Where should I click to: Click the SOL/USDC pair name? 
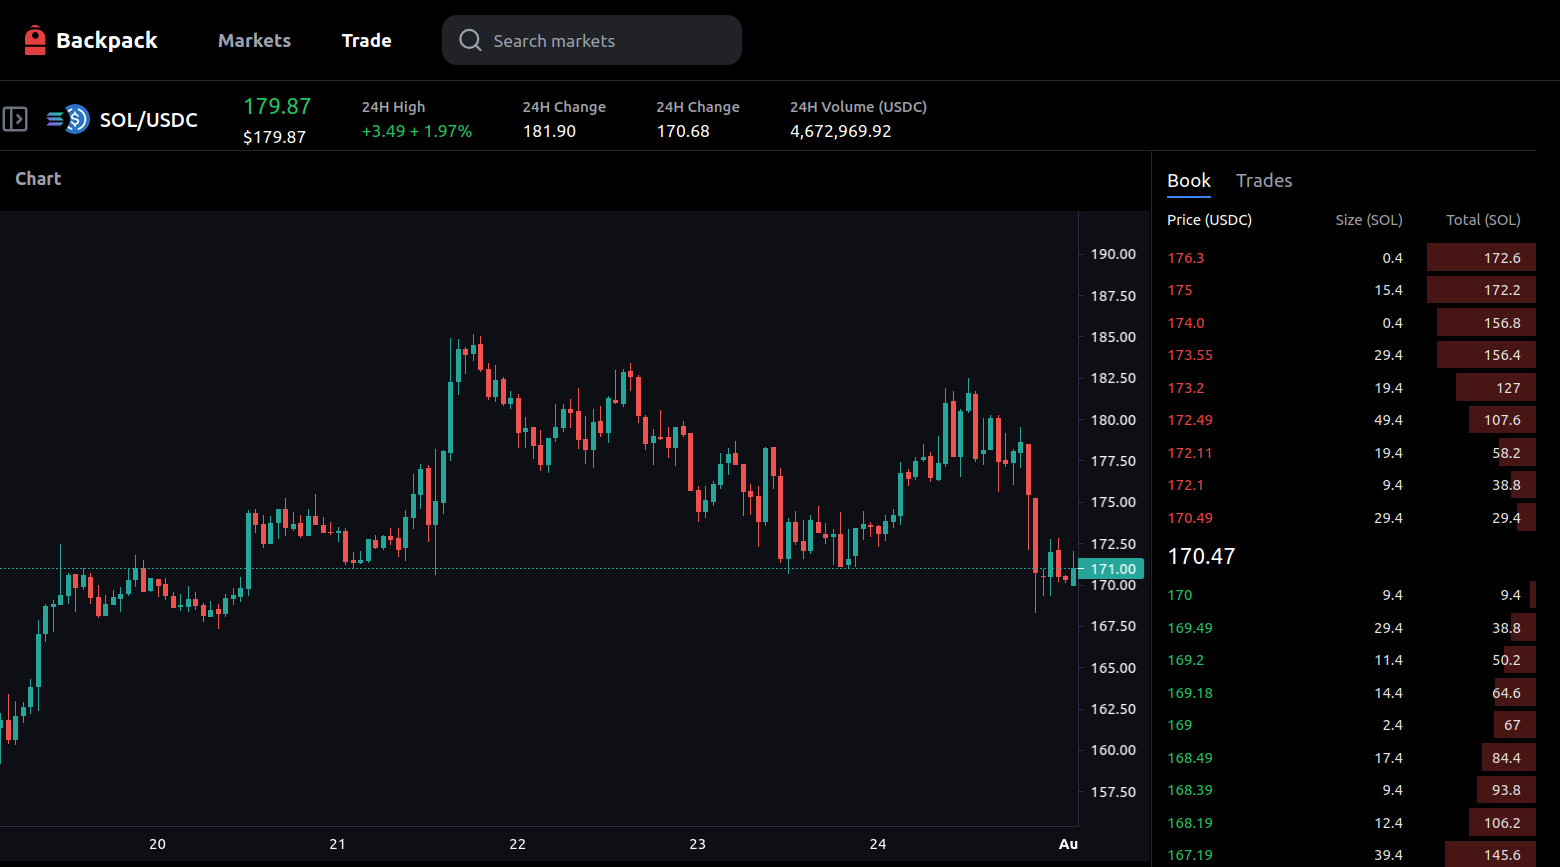pyautogui.click(x=149, y=120)
